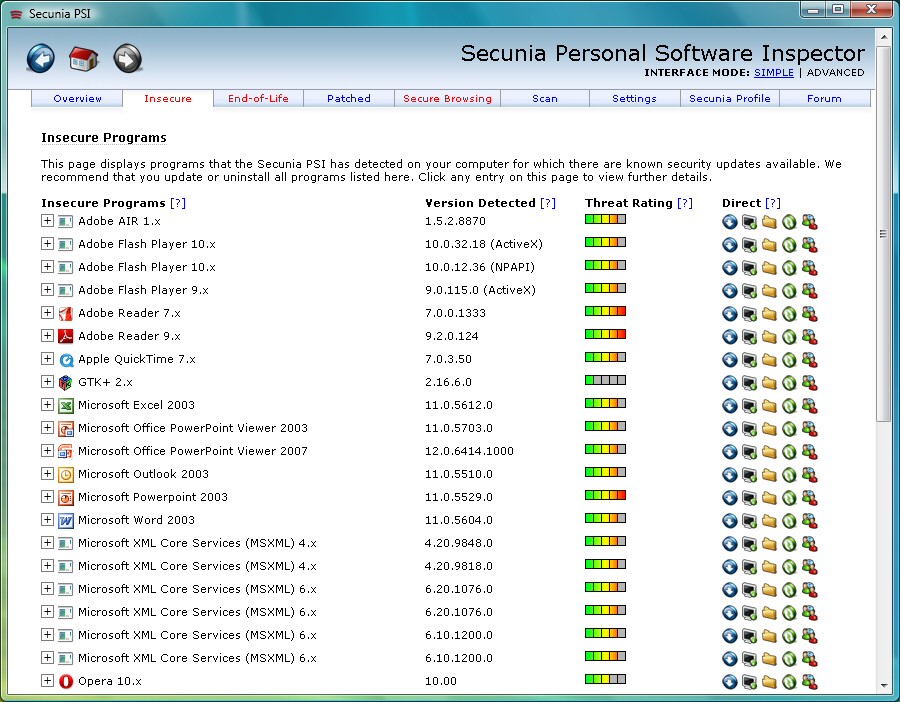Open the Settings tab
The width and height of the screenshot is (900, 702).
point(634,99)
